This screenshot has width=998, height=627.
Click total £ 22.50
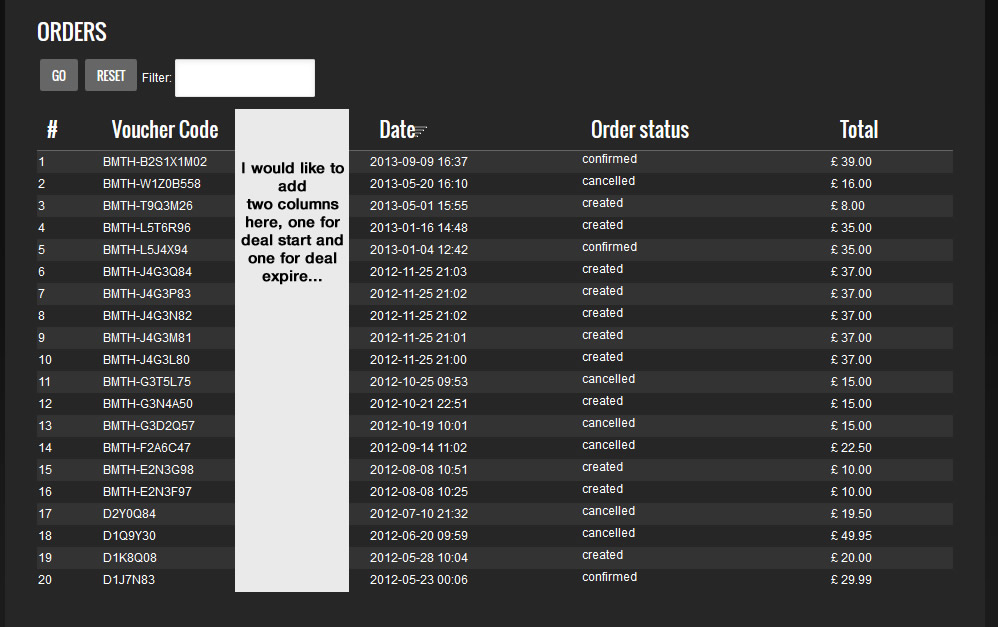(x=851, y=447)
